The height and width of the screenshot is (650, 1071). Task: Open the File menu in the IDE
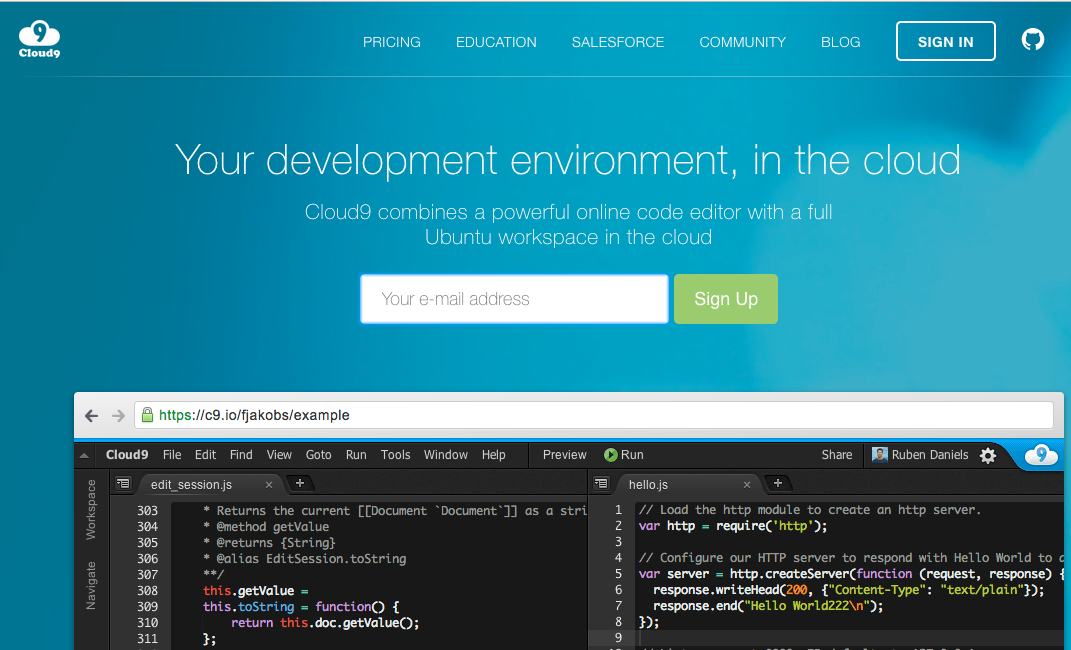coord(172,455)
